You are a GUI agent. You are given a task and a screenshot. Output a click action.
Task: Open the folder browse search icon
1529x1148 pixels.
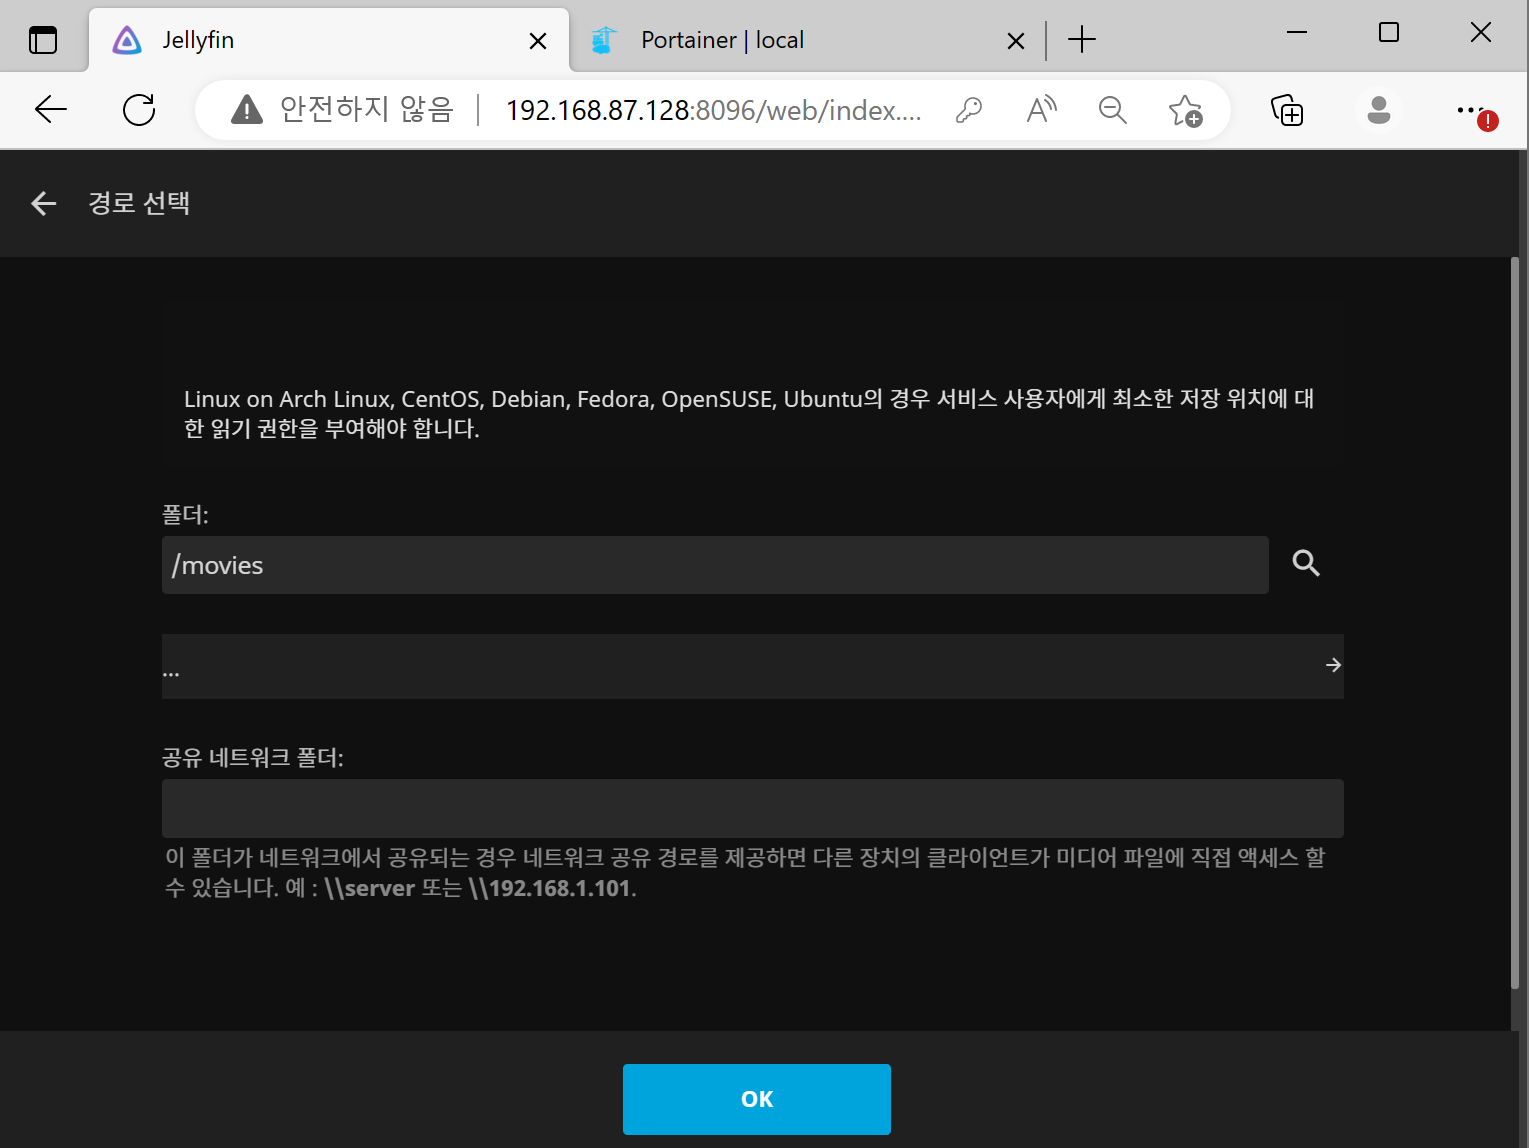(1305, 563)
